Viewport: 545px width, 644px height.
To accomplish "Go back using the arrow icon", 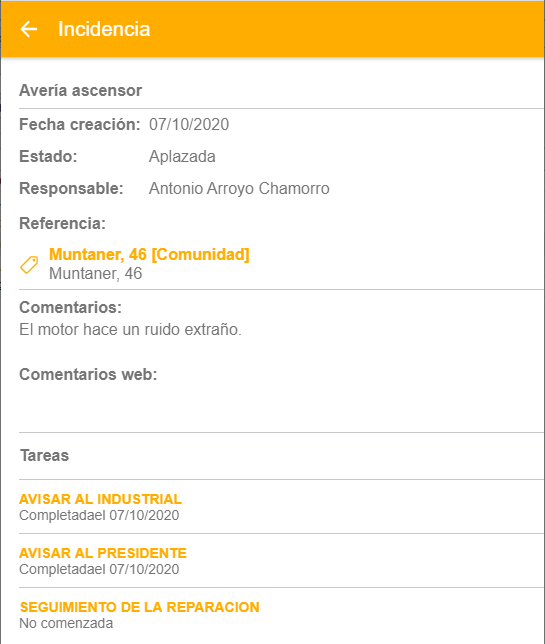I will 29,29.
